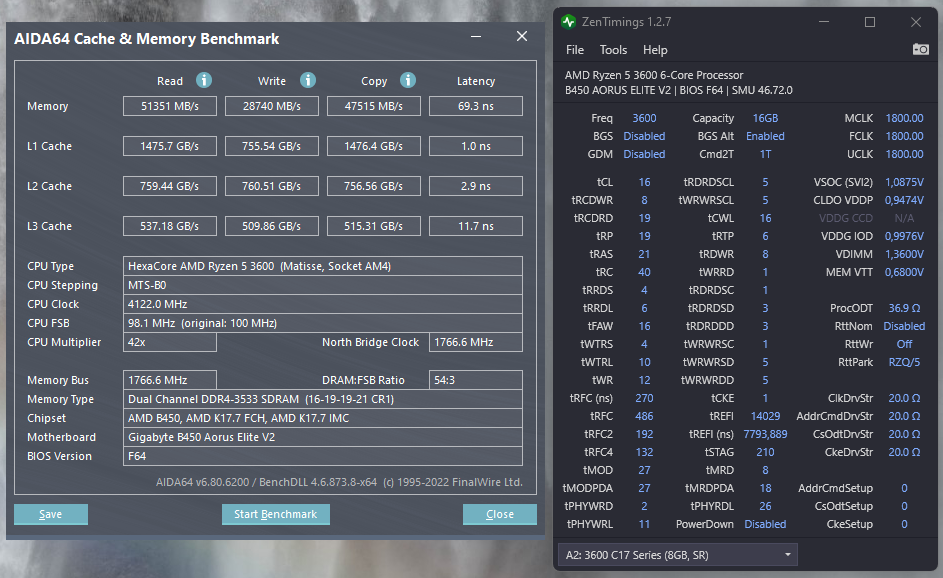Click the L3 Cache Copy 515.31 GB/s field
The image size is (943, 578).
coord(373,226)
